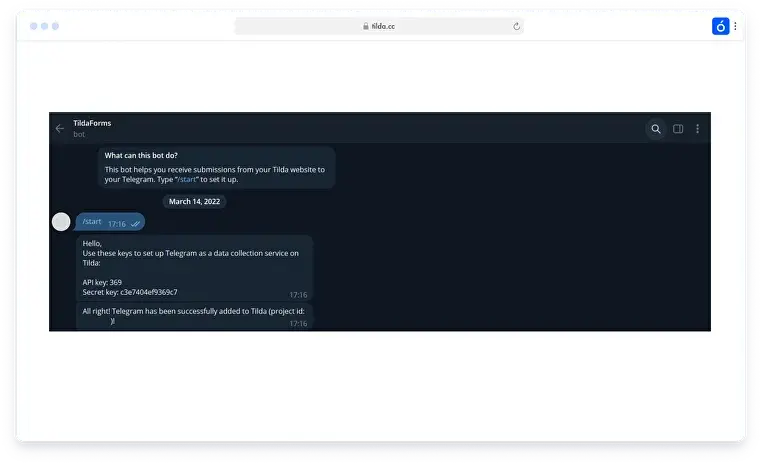This screenshot has height=464, width=760.
Task: Click the 'bot' subtitle under TildaForms
Action: 79,134
